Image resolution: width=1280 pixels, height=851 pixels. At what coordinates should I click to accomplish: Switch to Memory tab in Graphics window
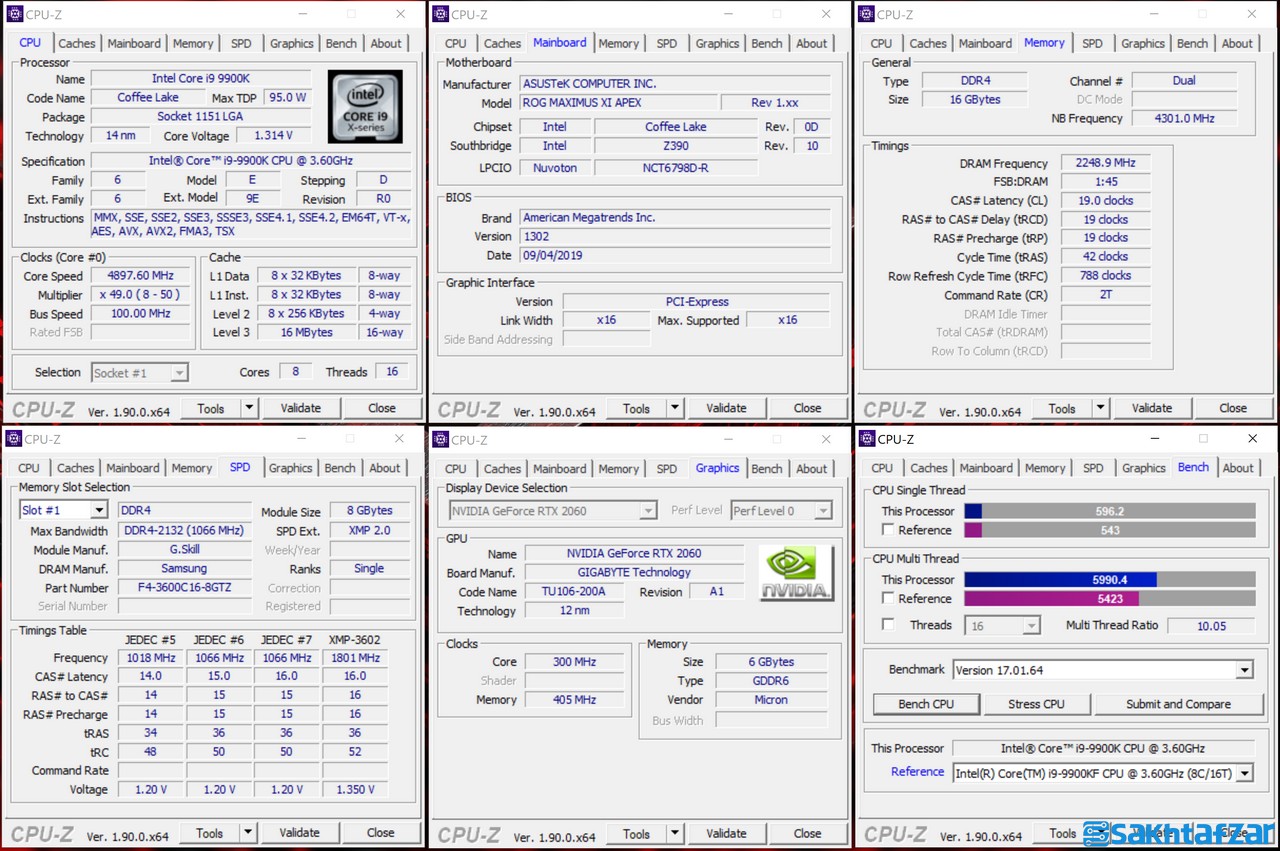[619, 468]
